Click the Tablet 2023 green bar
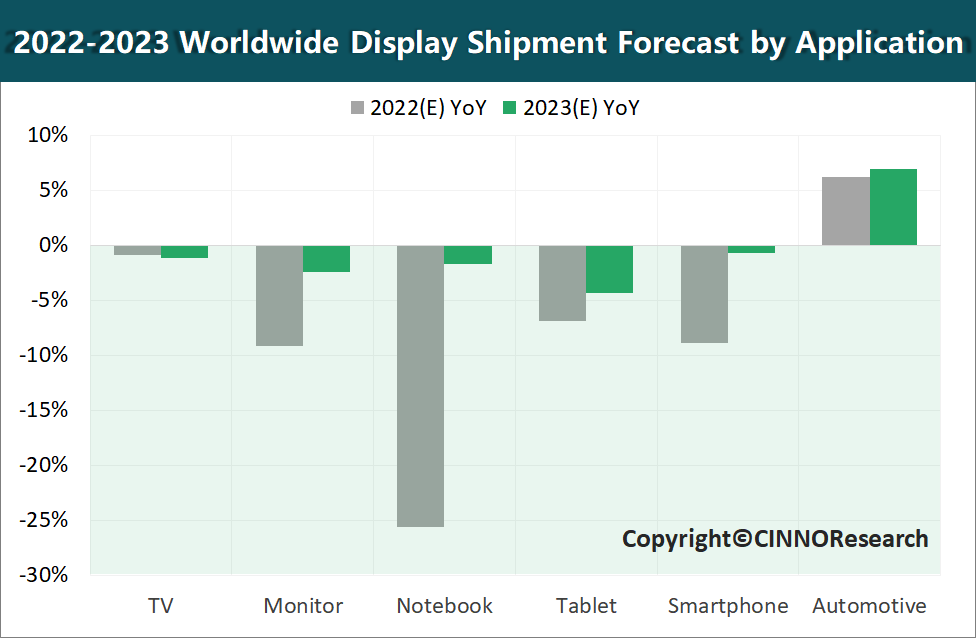This screenshot has height=638, width=976. (x=609, y=269)
